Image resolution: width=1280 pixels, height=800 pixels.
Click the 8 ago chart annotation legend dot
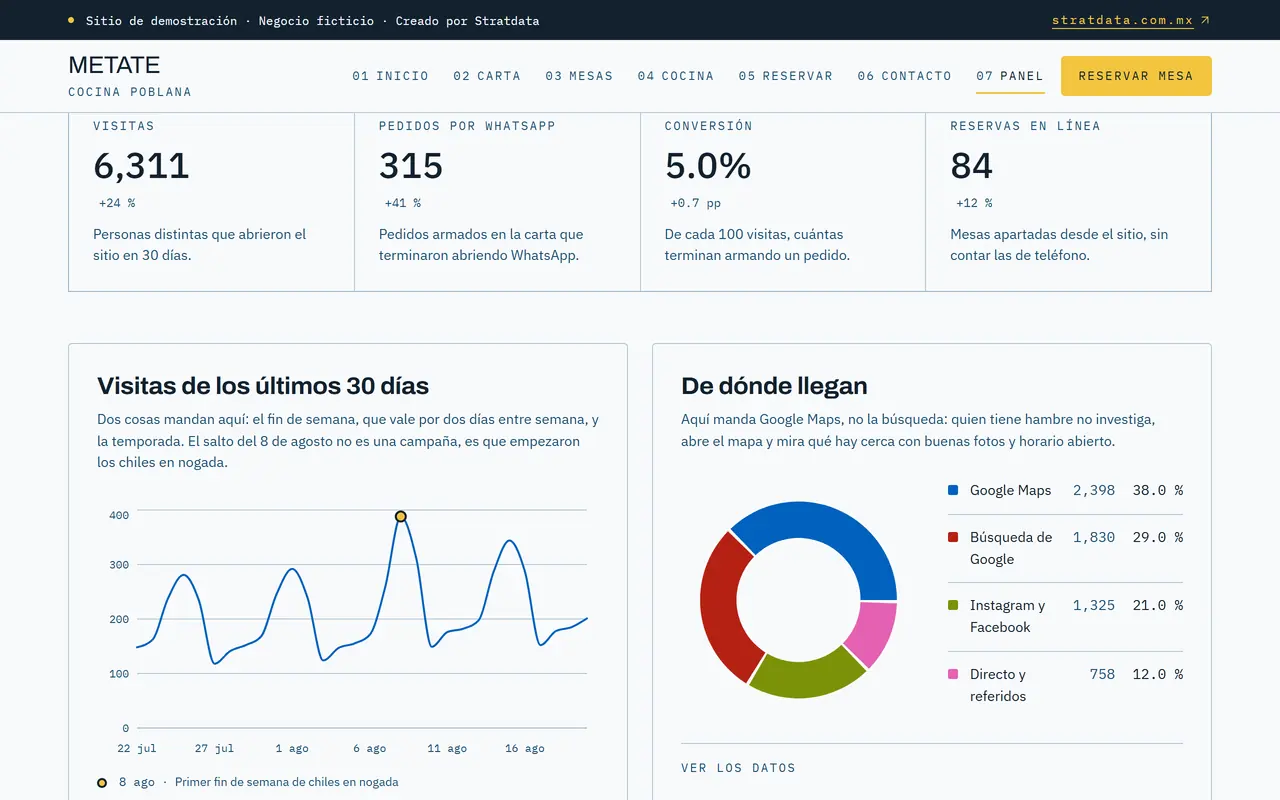102,782
